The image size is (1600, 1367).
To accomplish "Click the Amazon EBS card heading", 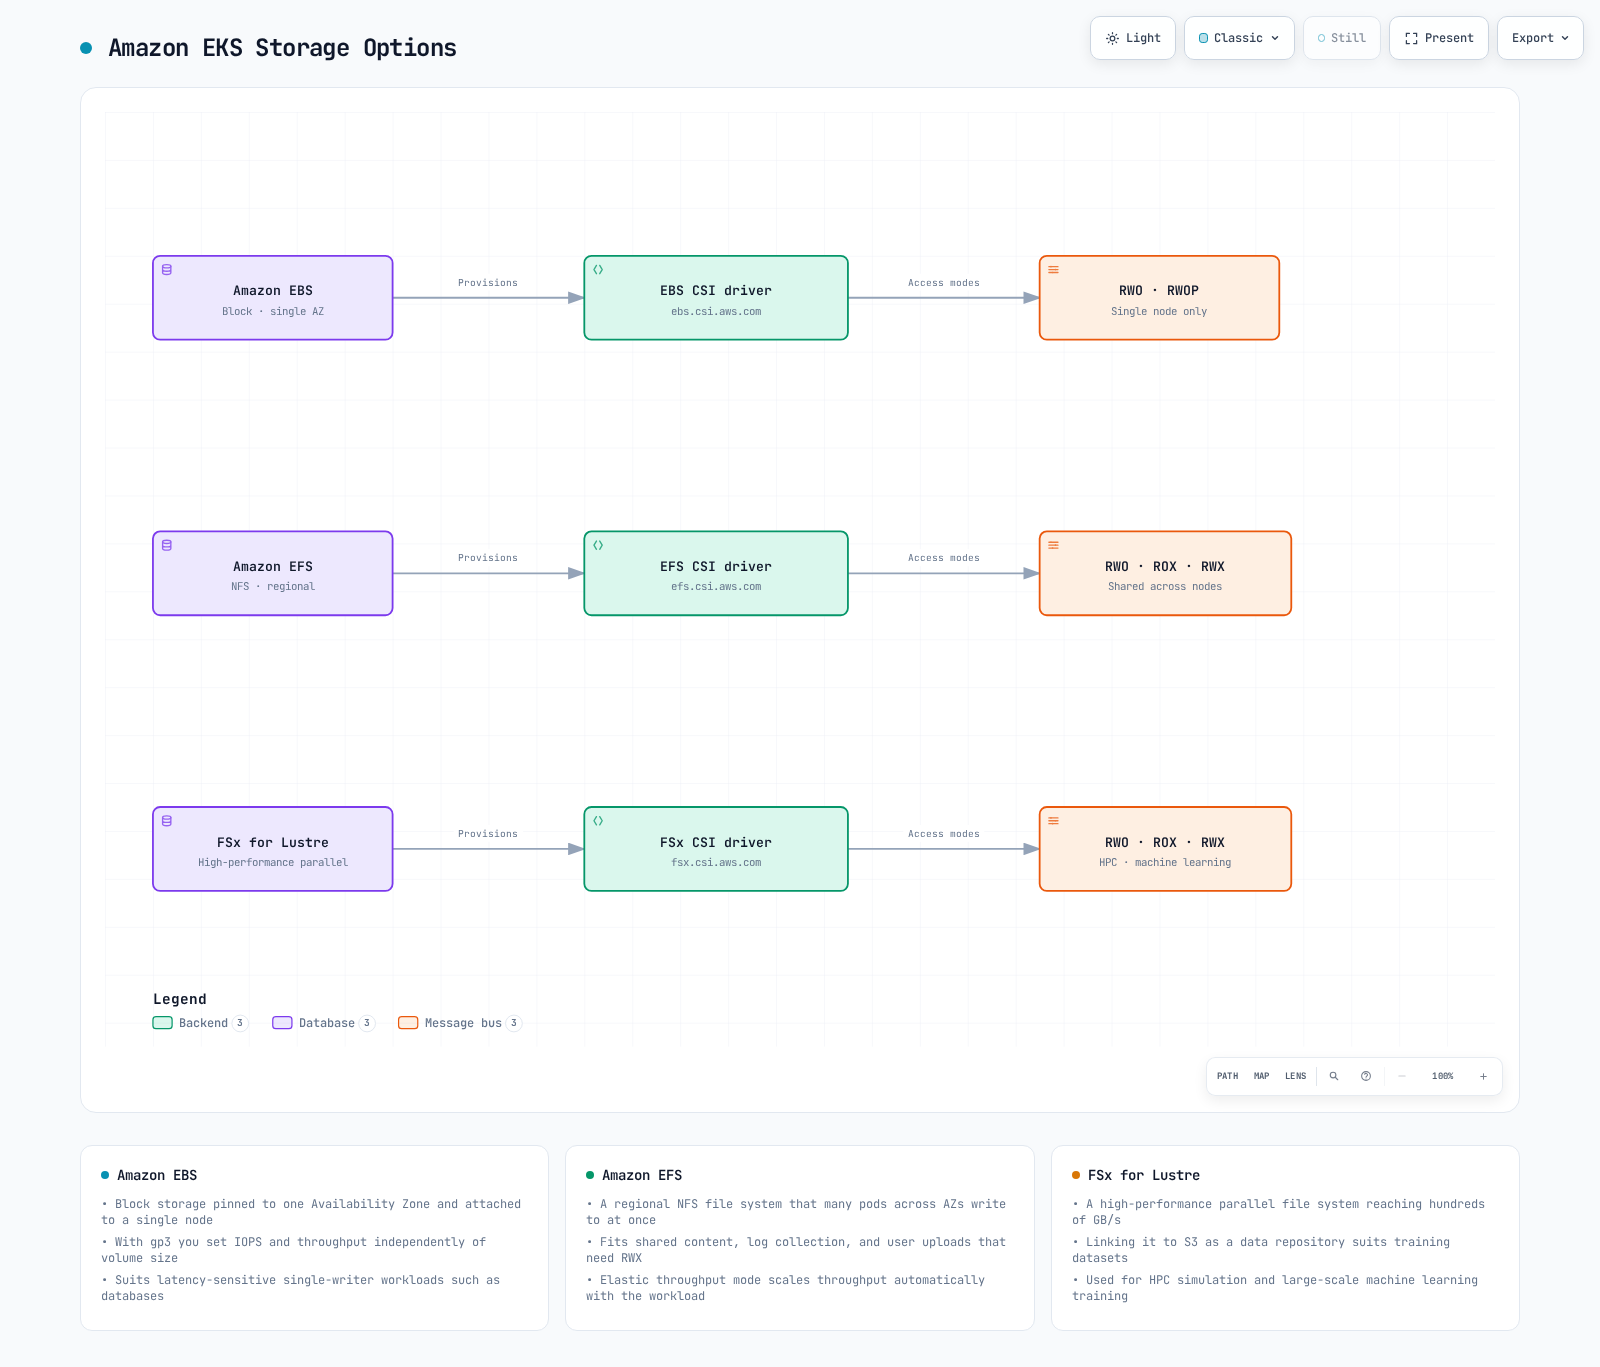I will click(x=157, y=1175).
